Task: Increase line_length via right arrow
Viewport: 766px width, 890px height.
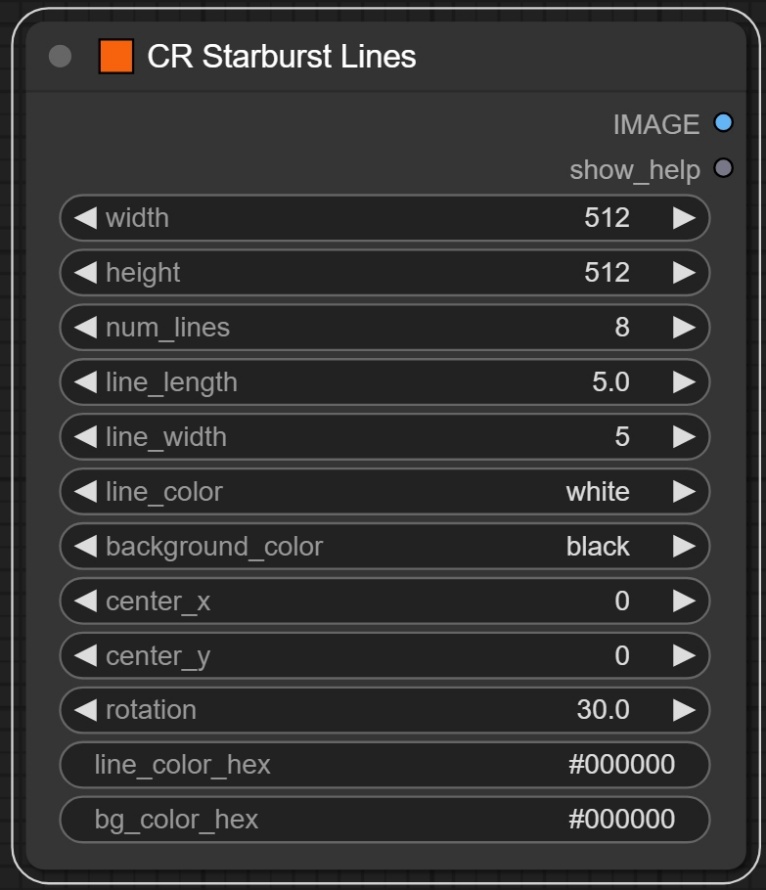Action: (x=684, y=382)
